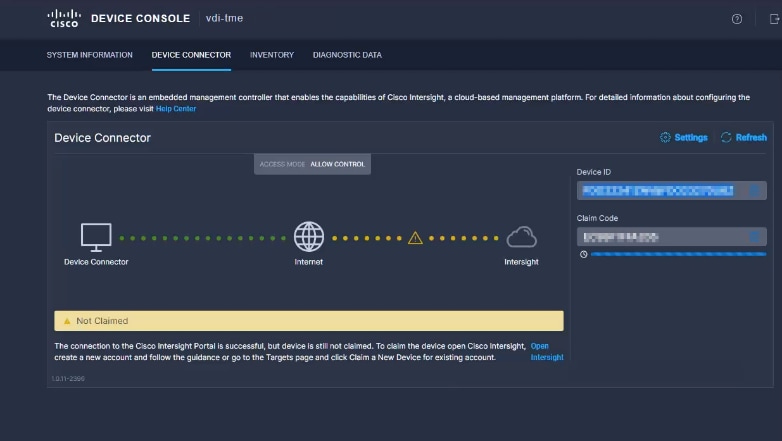Click the Refresh text button

[751, 137]
